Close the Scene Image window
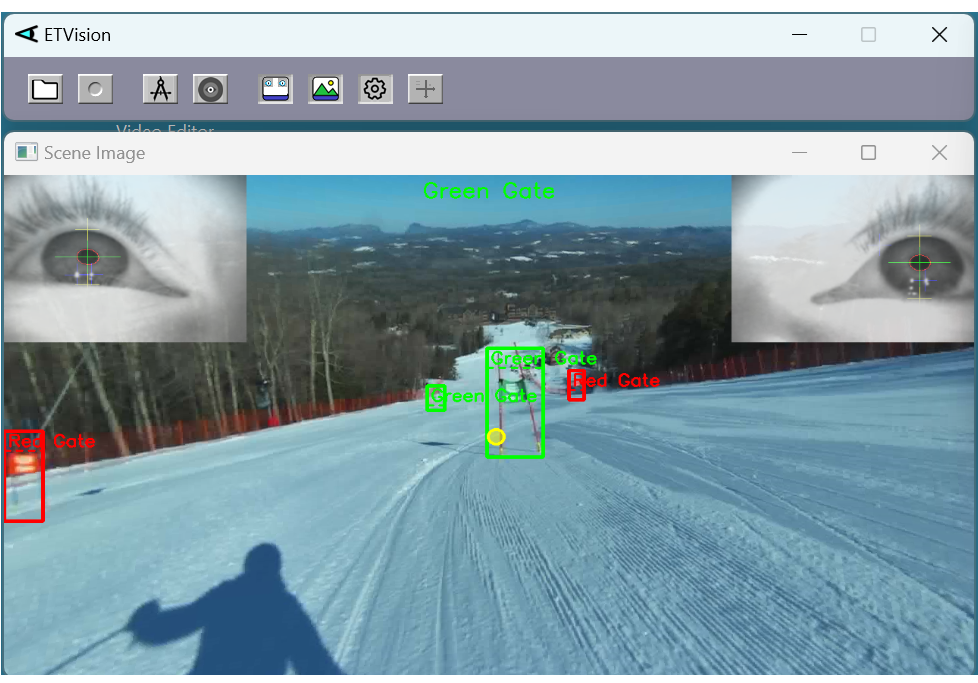 (x=938, y=153)
